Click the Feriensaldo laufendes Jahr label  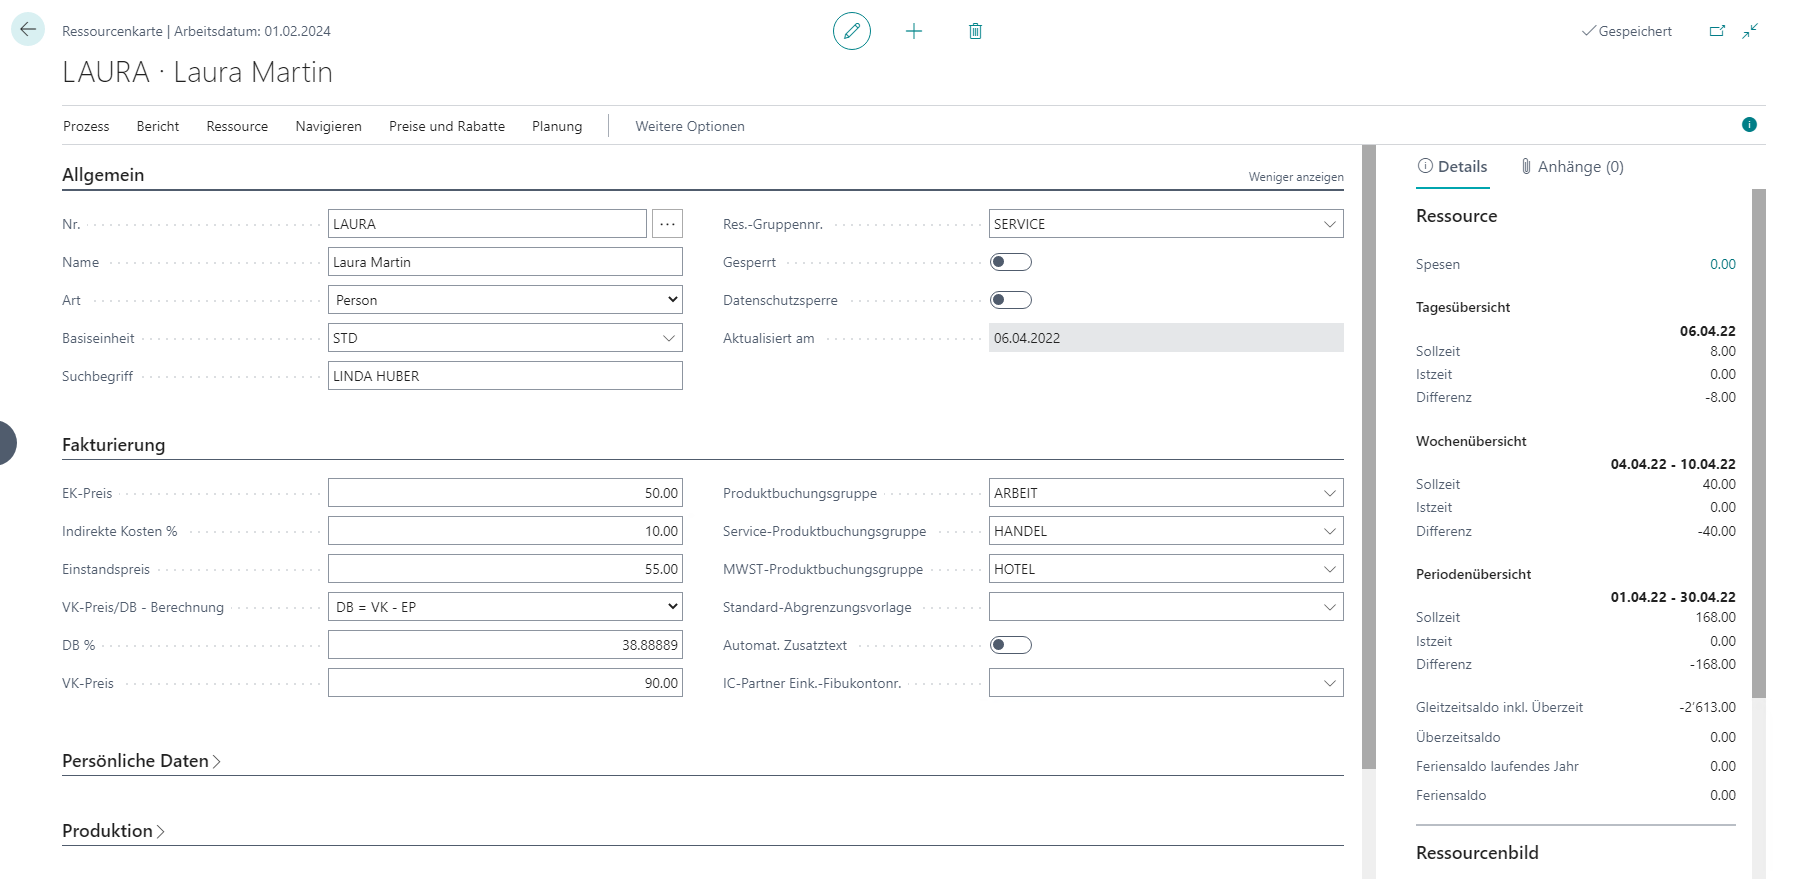pyautogui.click(x=1497, y=766)
